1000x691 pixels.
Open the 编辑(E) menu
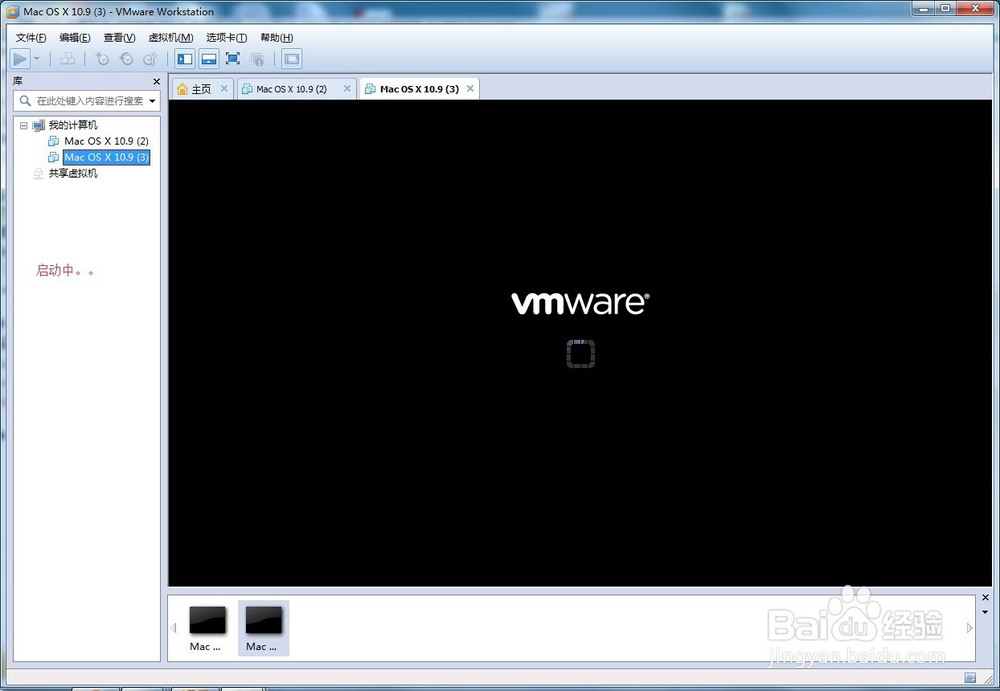75,38
